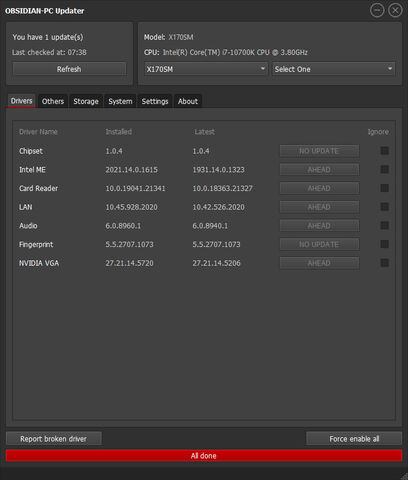Click the Installed column header
408x480 pixels.
119,132
